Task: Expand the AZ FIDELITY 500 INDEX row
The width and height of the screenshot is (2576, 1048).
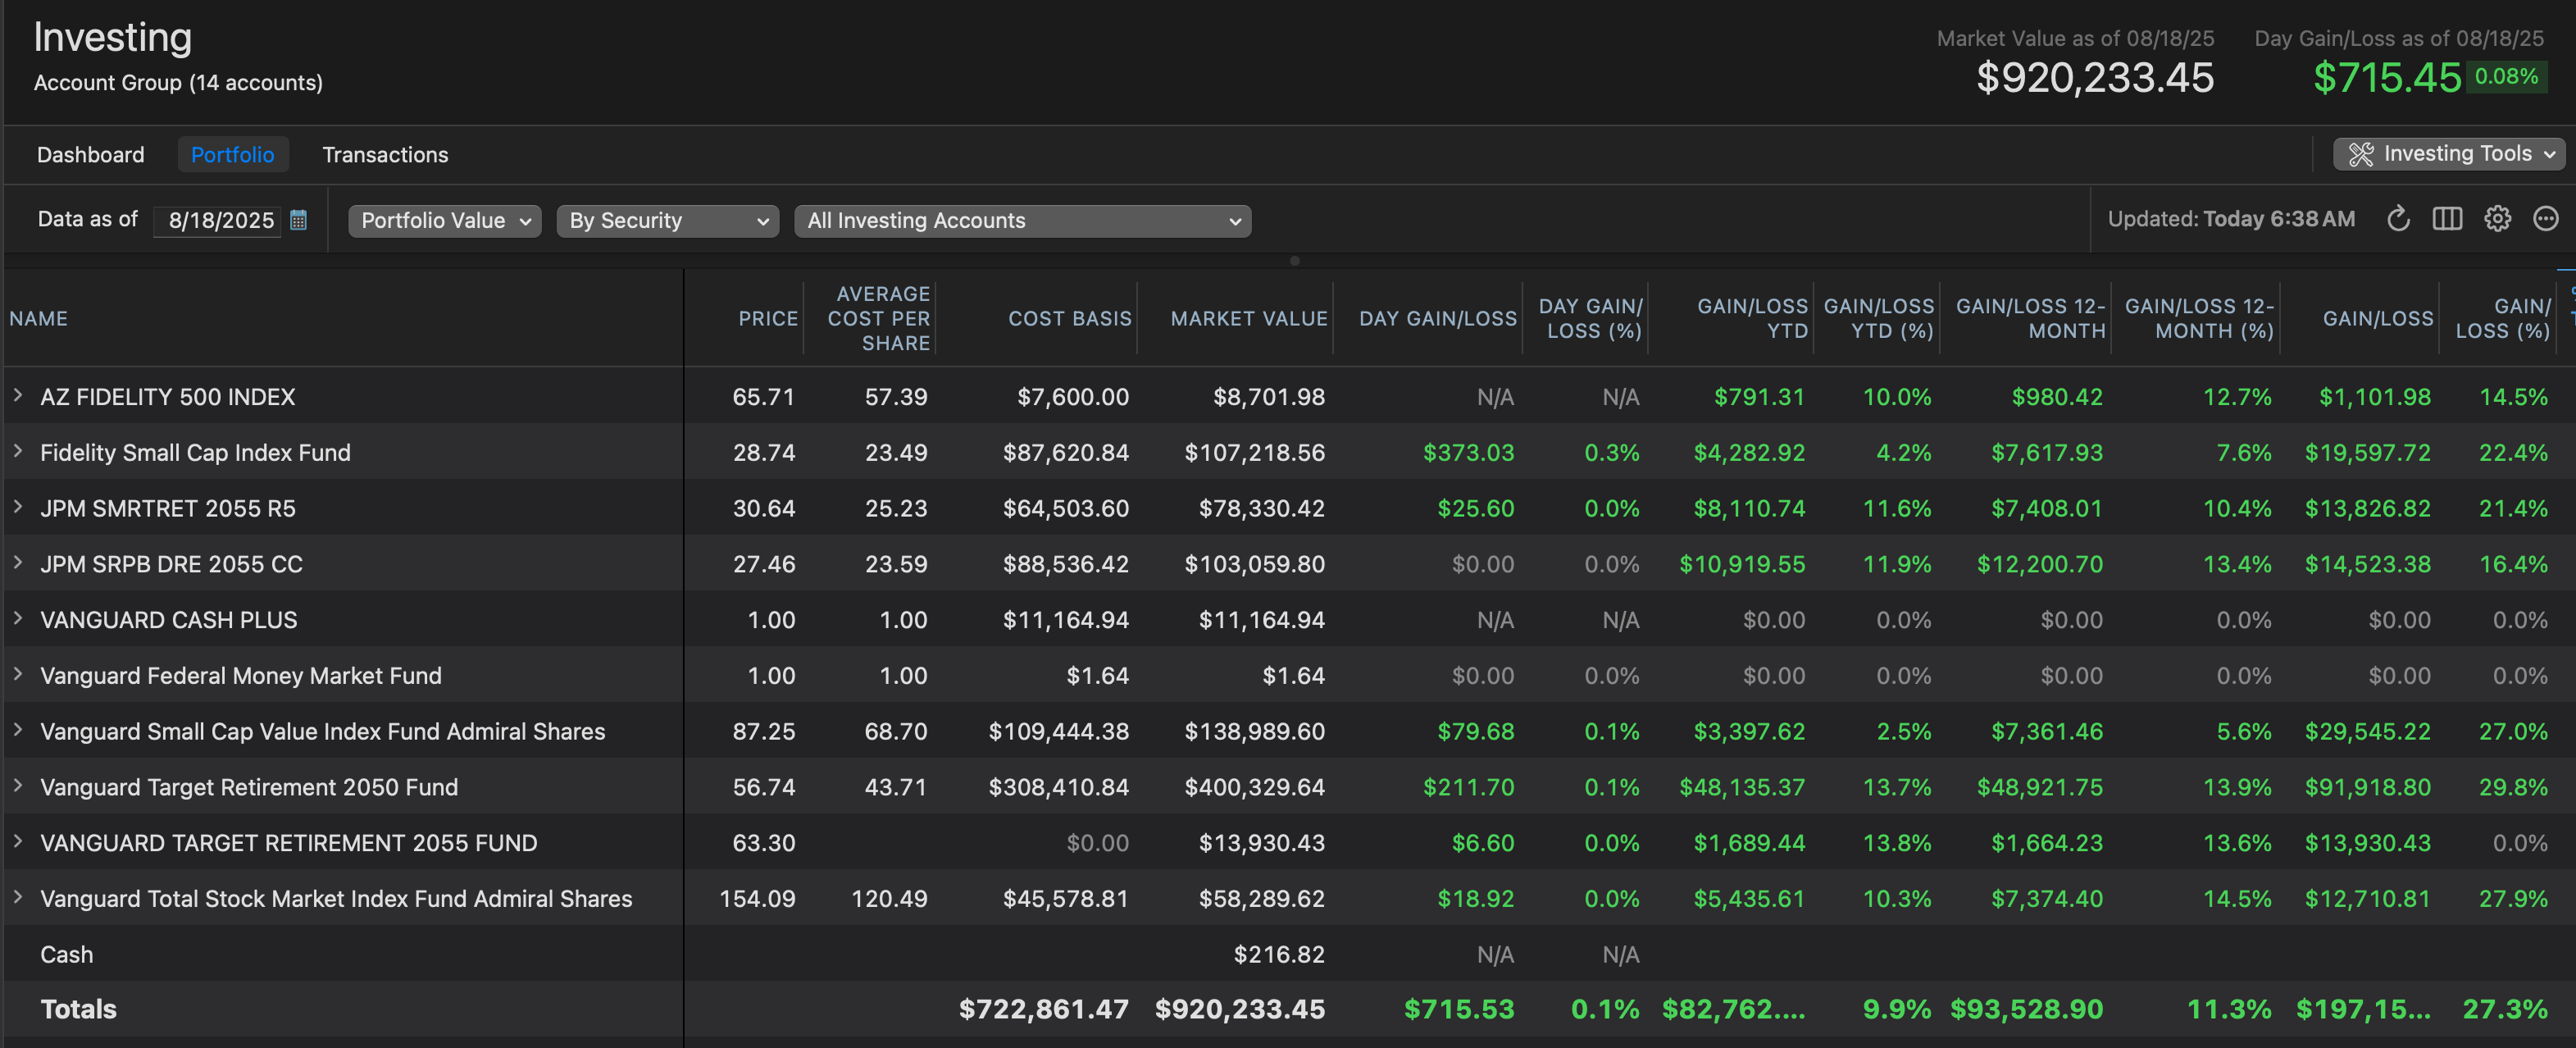Action: (x=18, y=396)
